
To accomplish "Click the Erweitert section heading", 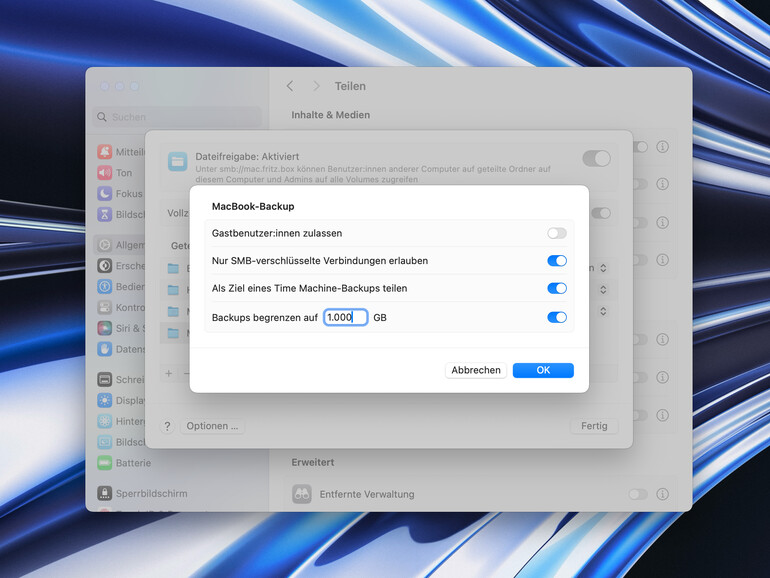I will coord(312,462).
